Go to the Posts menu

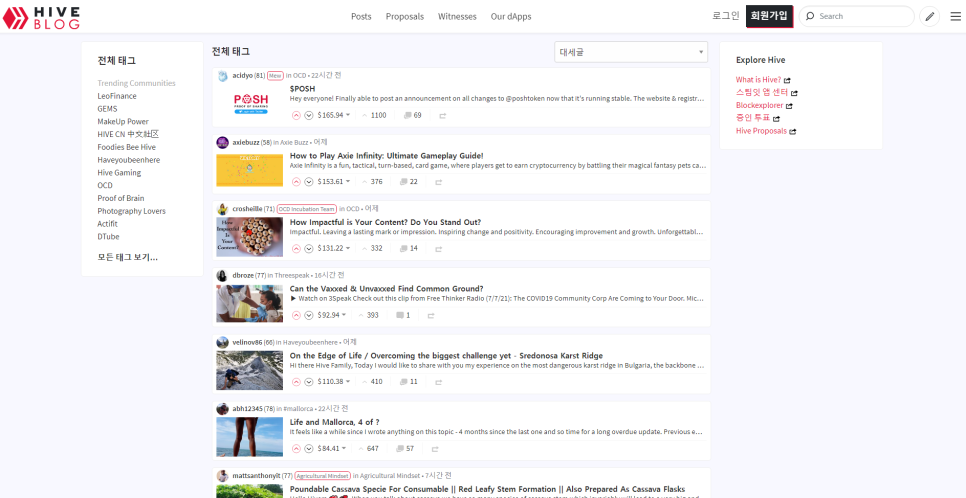361,17
